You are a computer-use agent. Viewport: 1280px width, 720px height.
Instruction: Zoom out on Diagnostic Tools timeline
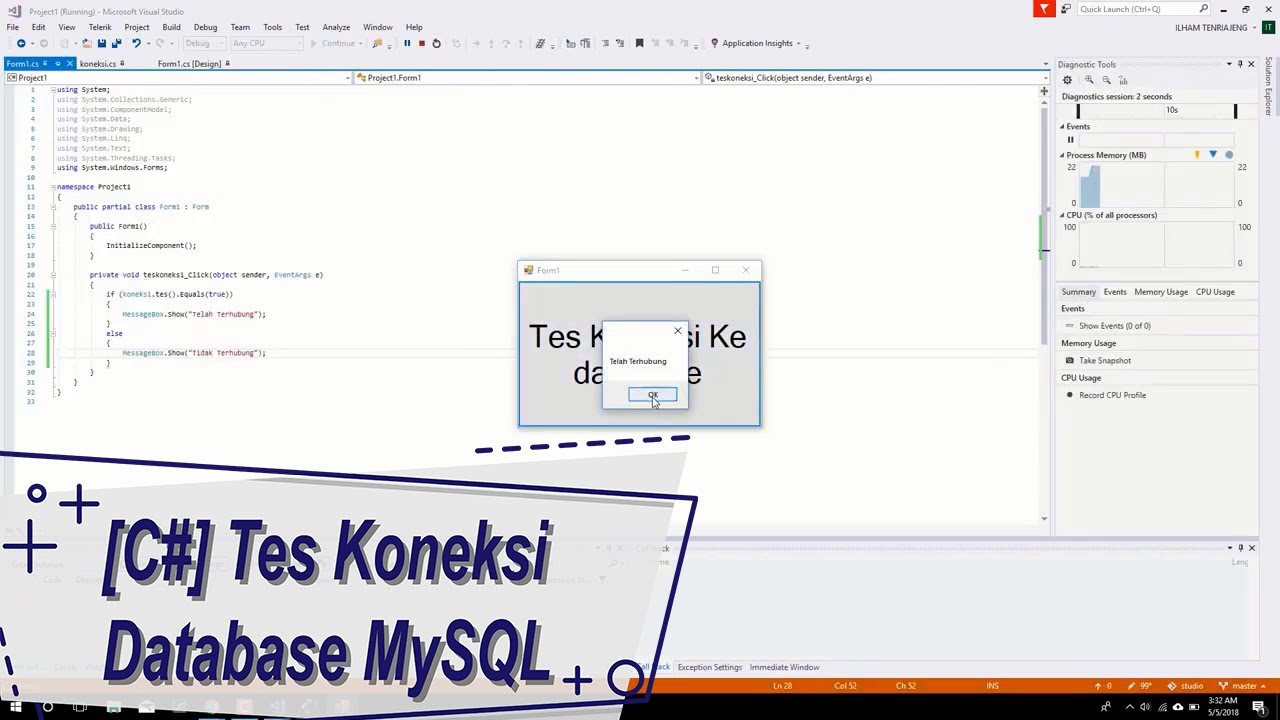tap(1106, 80)
